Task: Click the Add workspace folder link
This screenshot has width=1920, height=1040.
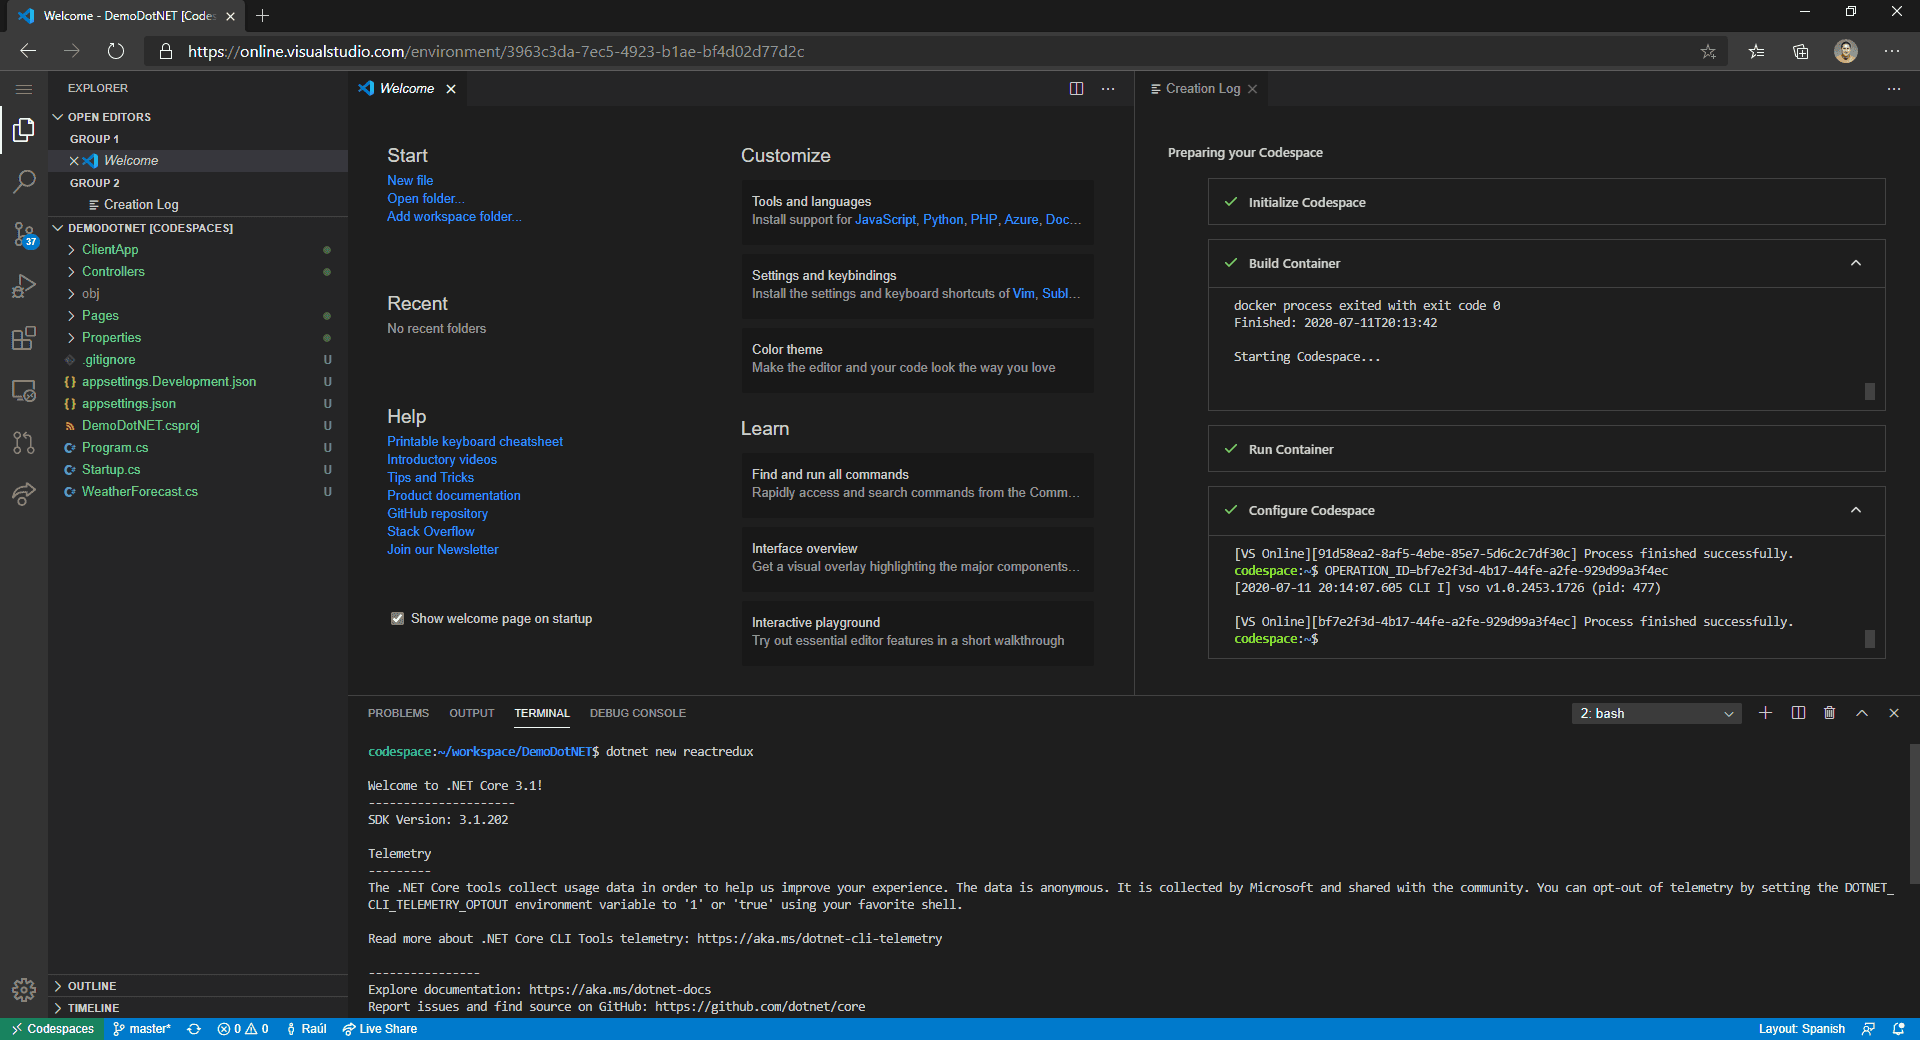Action: tap(454, 217)
